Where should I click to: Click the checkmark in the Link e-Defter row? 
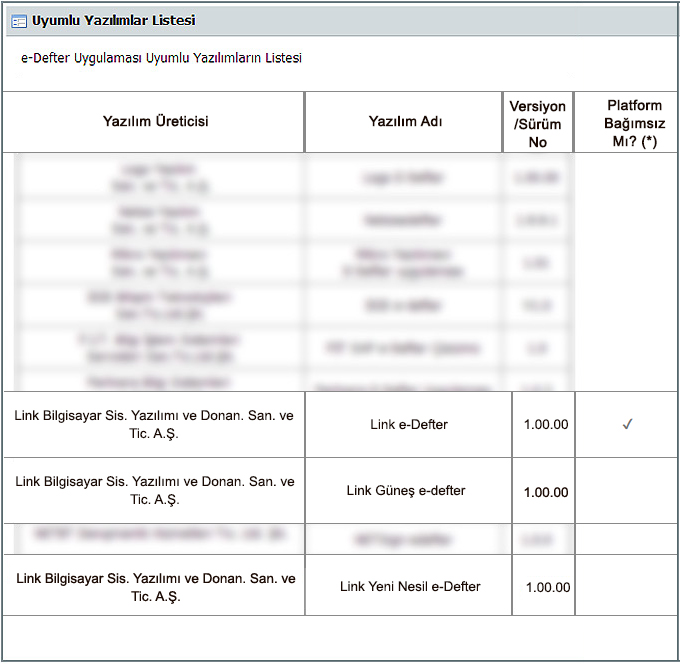pyautogui.click(x=627, y=424)
